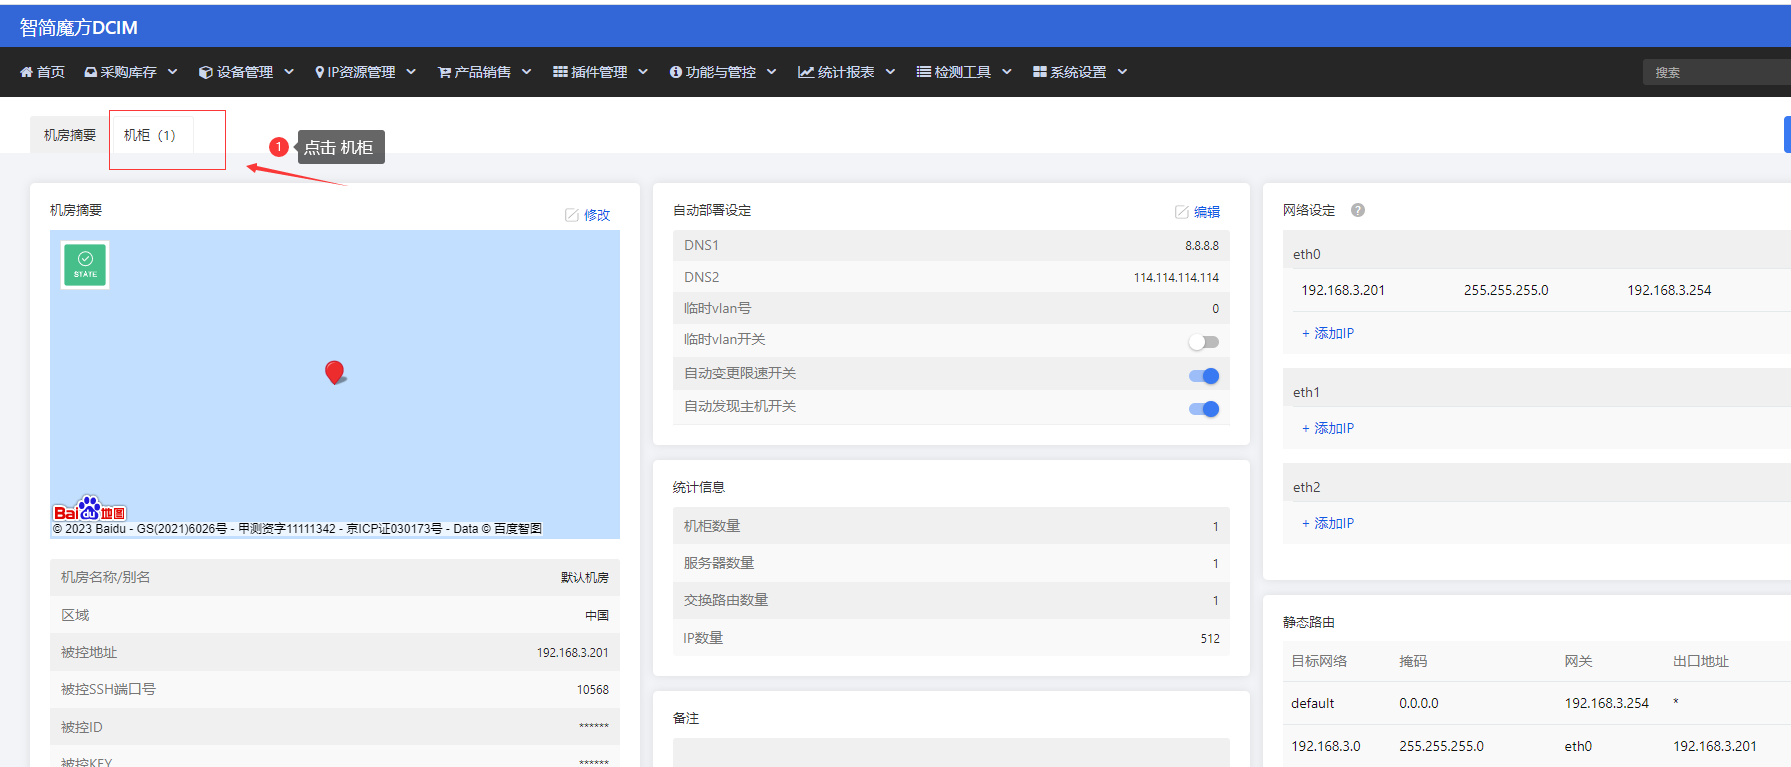This screenshot has height=767, width=1791.
Task: Select the 机房名称 value 默认机房
Action: pos(584,577)
